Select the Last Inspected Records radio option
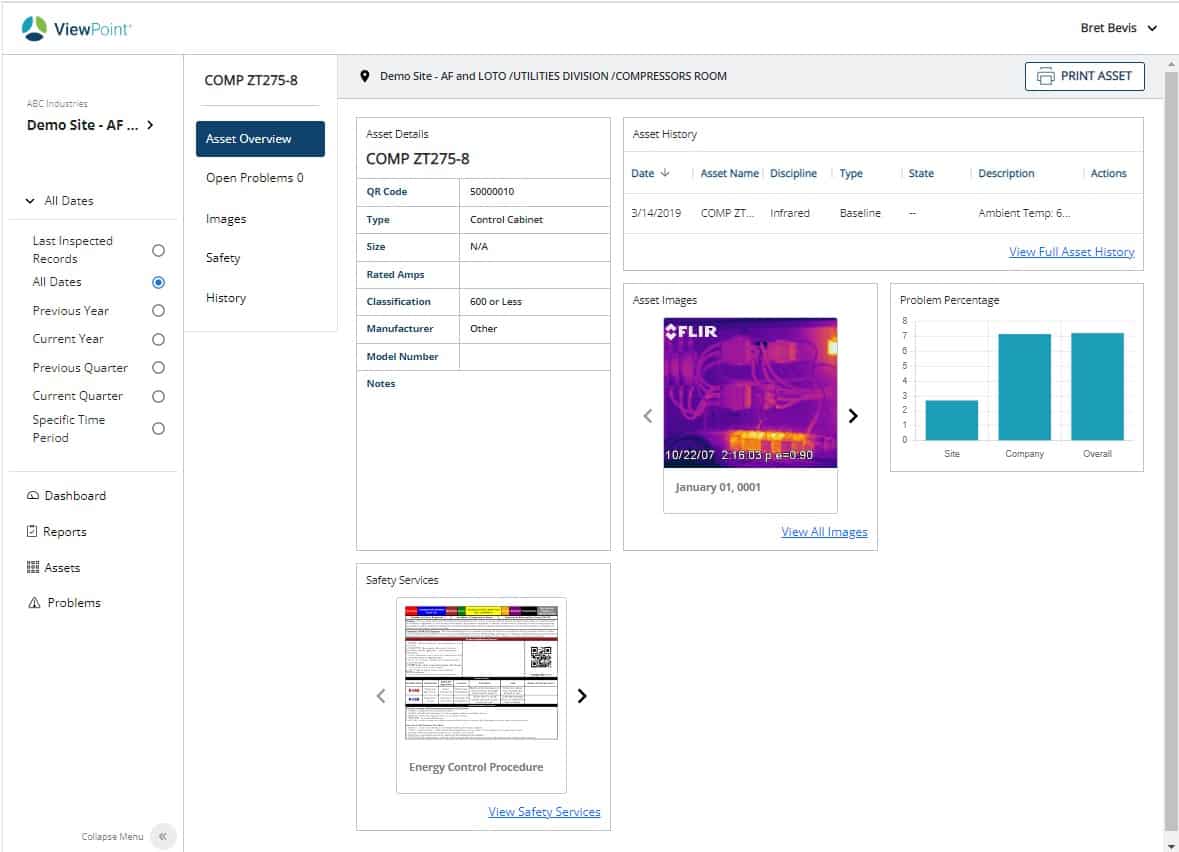The image size is (1179, 852). [x=158, y=250]
